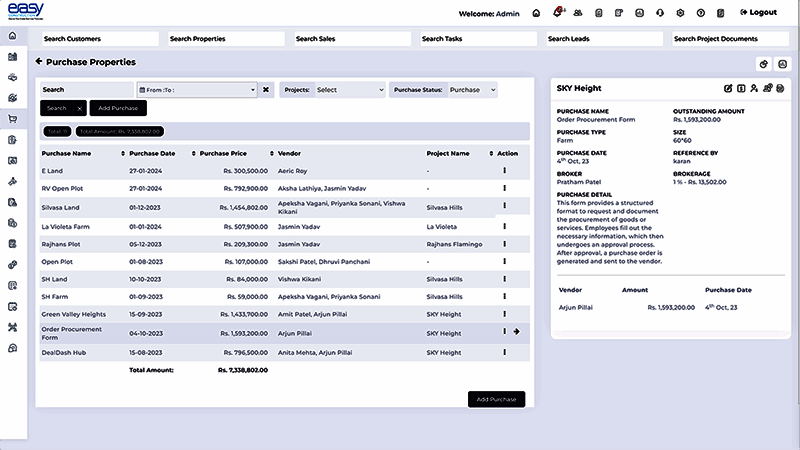Click the back arrow beside Purchase Properties
Screen dimensions: 800x450
coord(39,61)
